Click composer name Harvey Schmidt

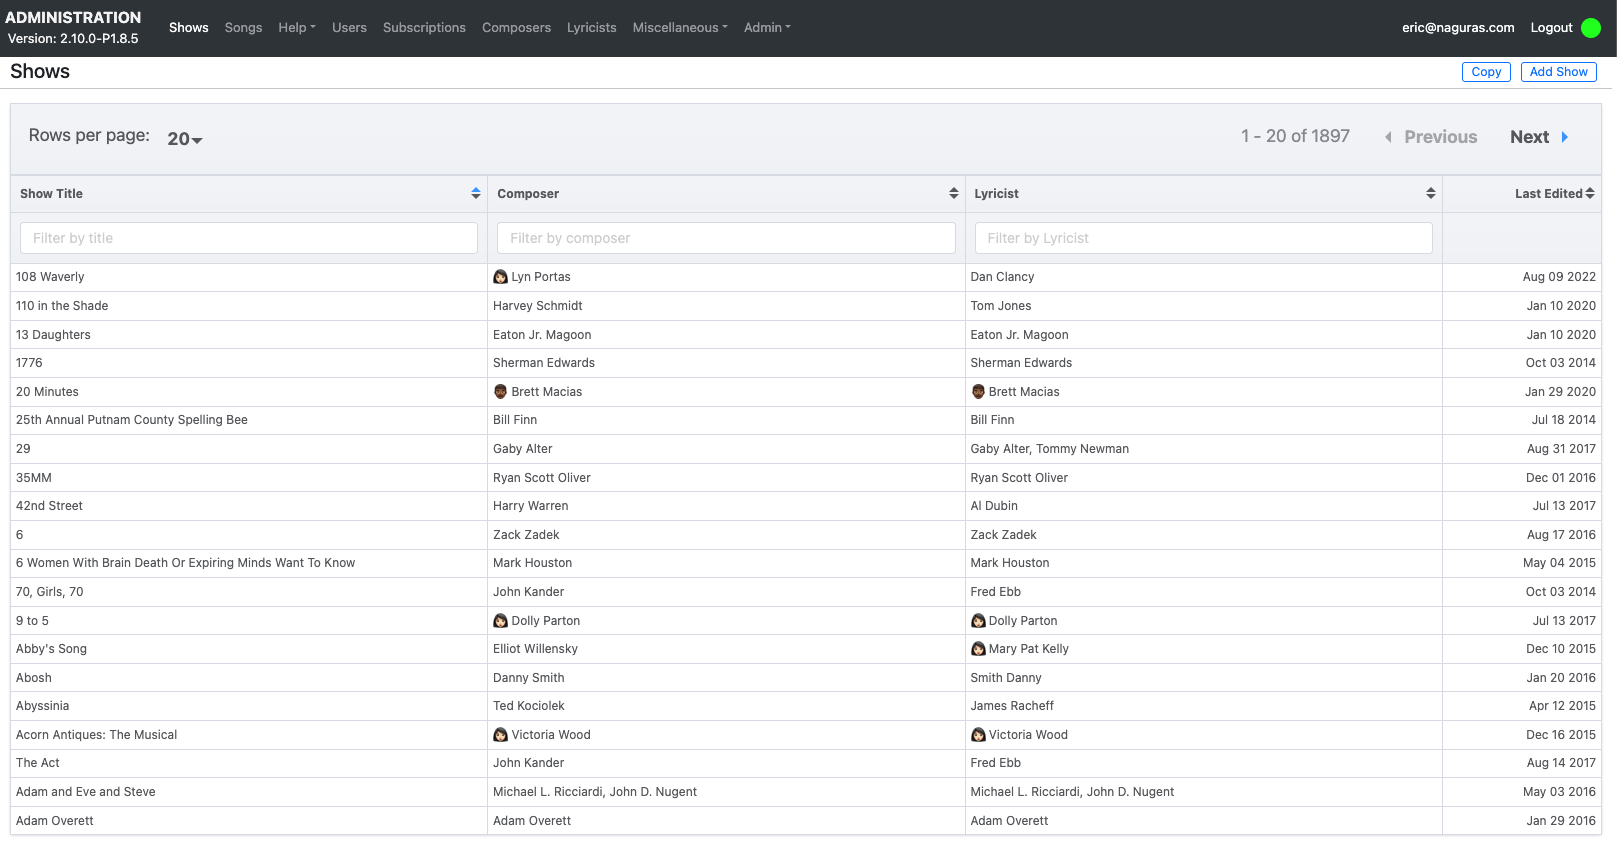point(538,306)
